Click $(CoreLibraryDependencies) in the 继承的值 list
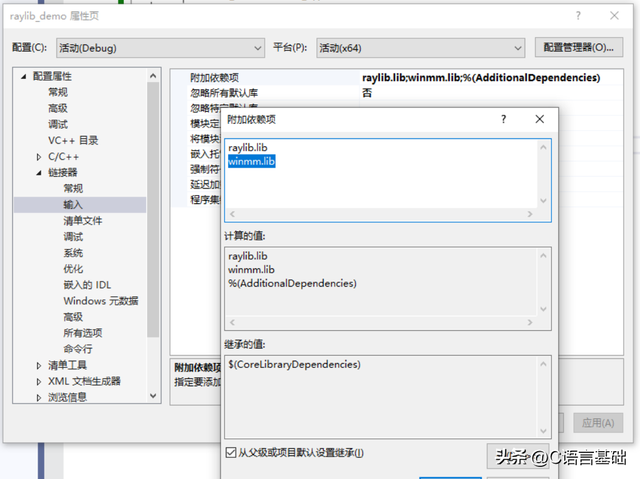This screenshot has width=640, height=479. [x=294, y=364]
